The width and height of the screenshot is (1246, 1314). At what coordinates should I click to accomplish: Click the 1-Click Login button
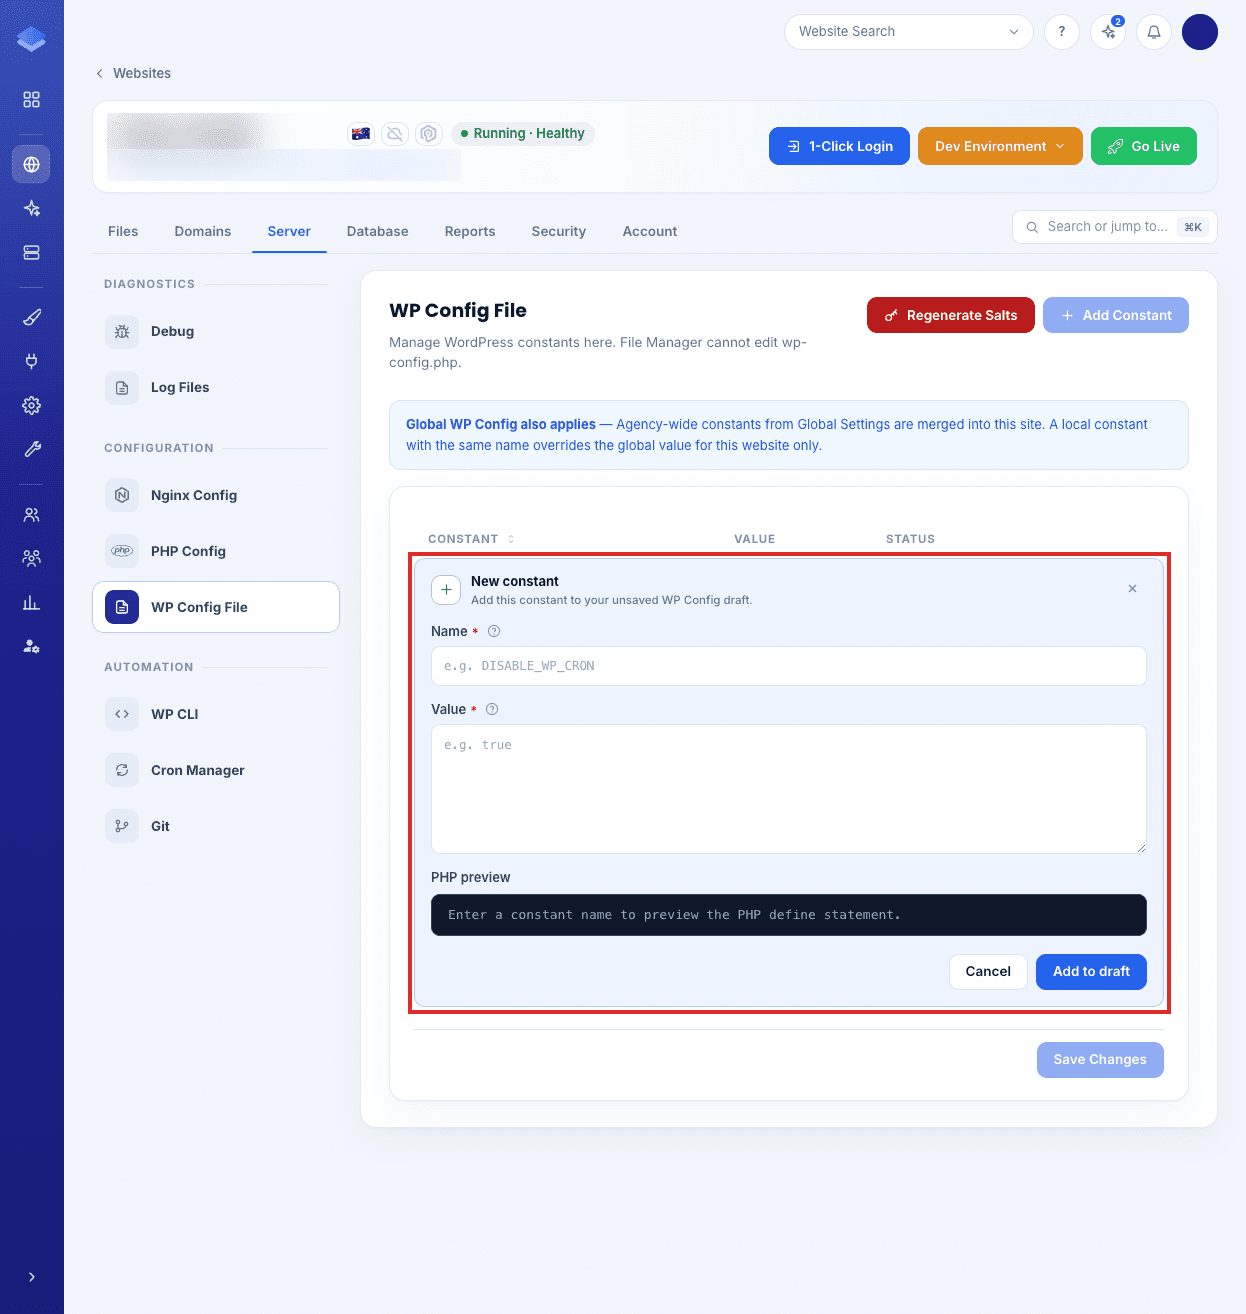(839, 146)
